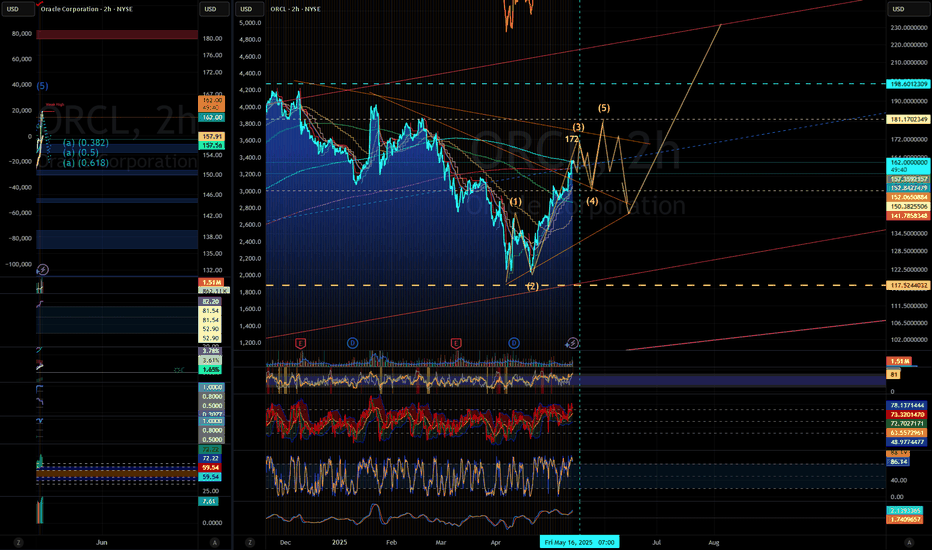Image resolution: width=932 pixels, height=550 pixels.
Task: Click the lightning event icon in left chart
Action: 43,269
